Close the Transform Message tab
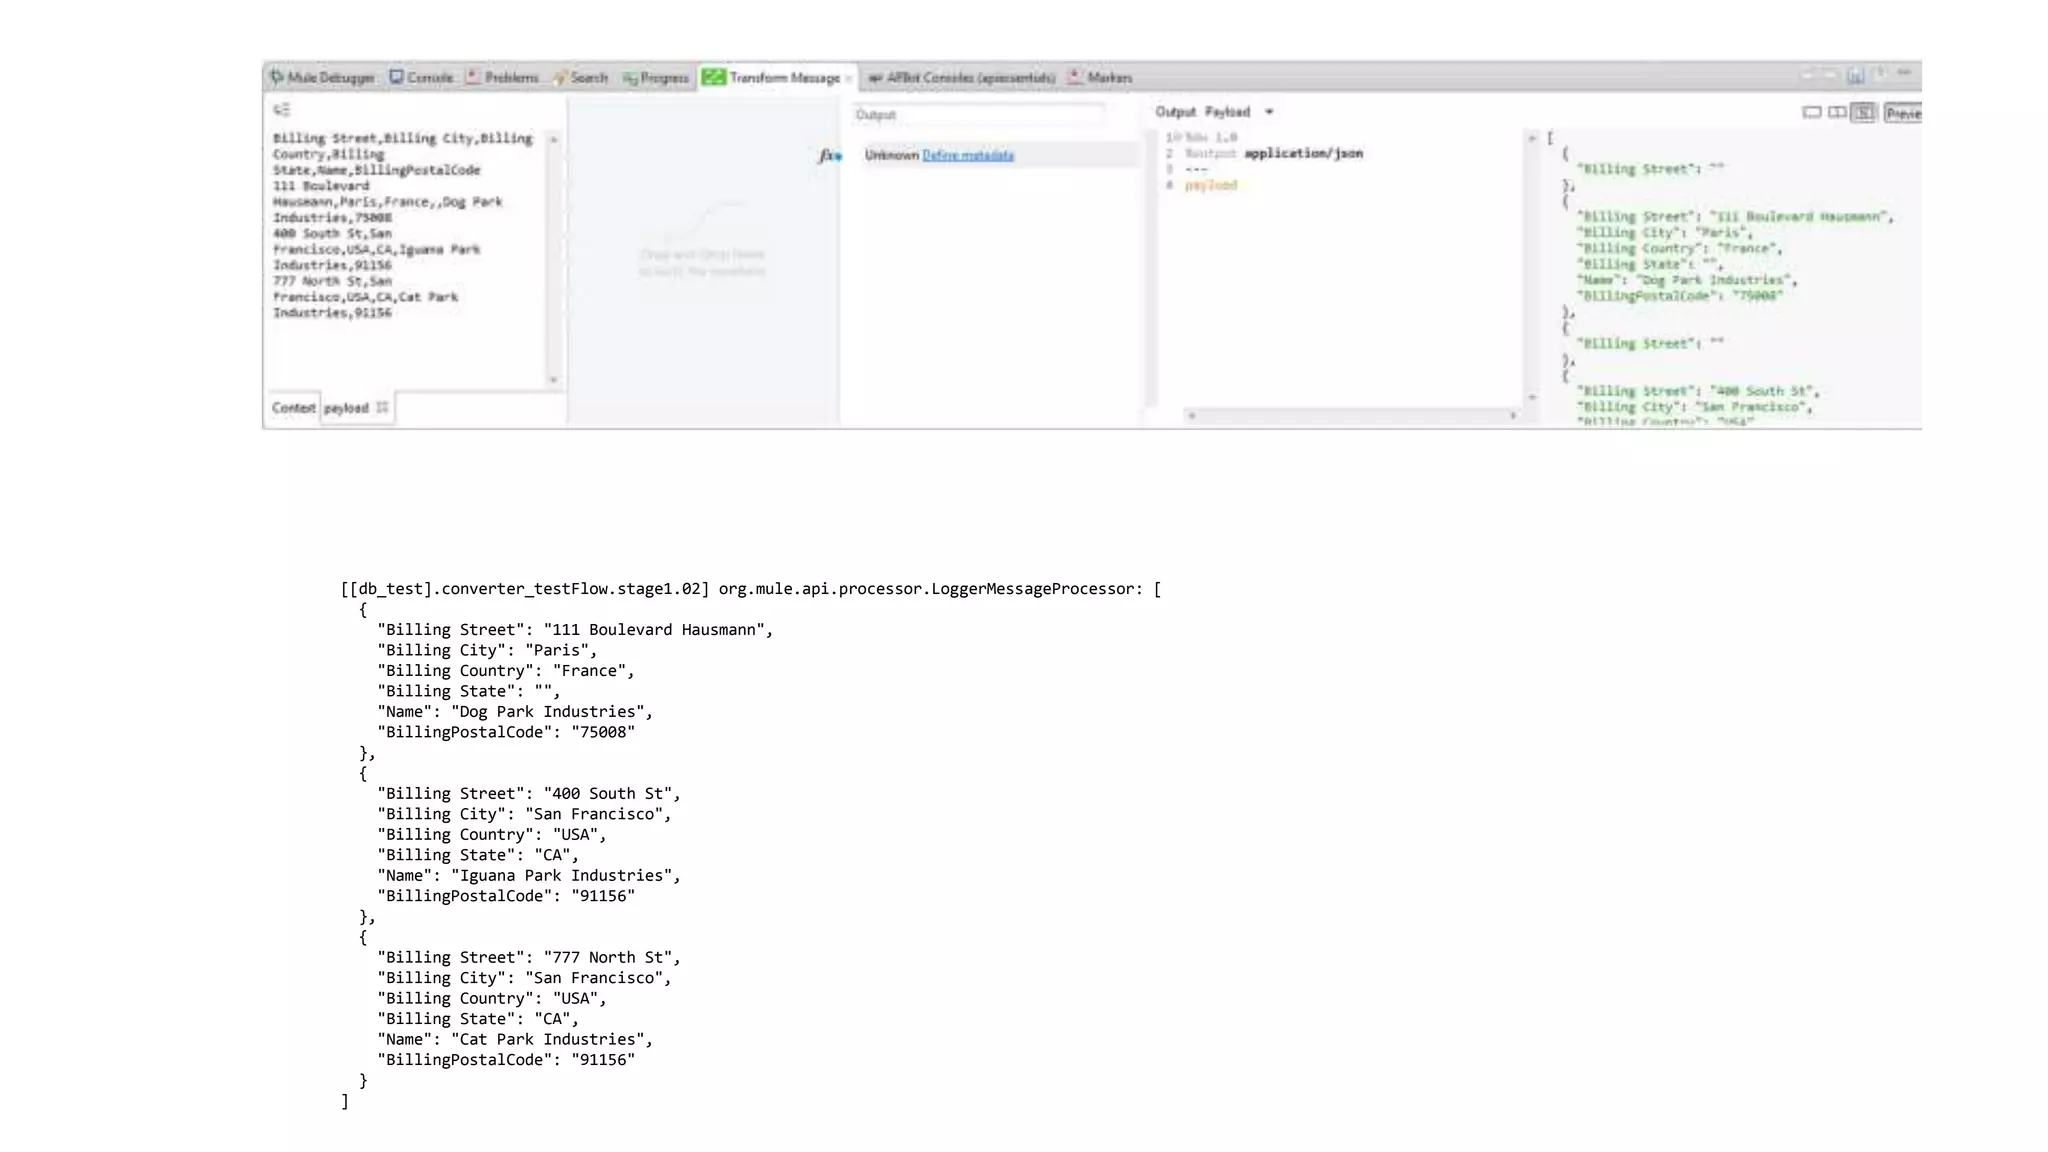The image size is (2048, 1152). click(849, 78)
